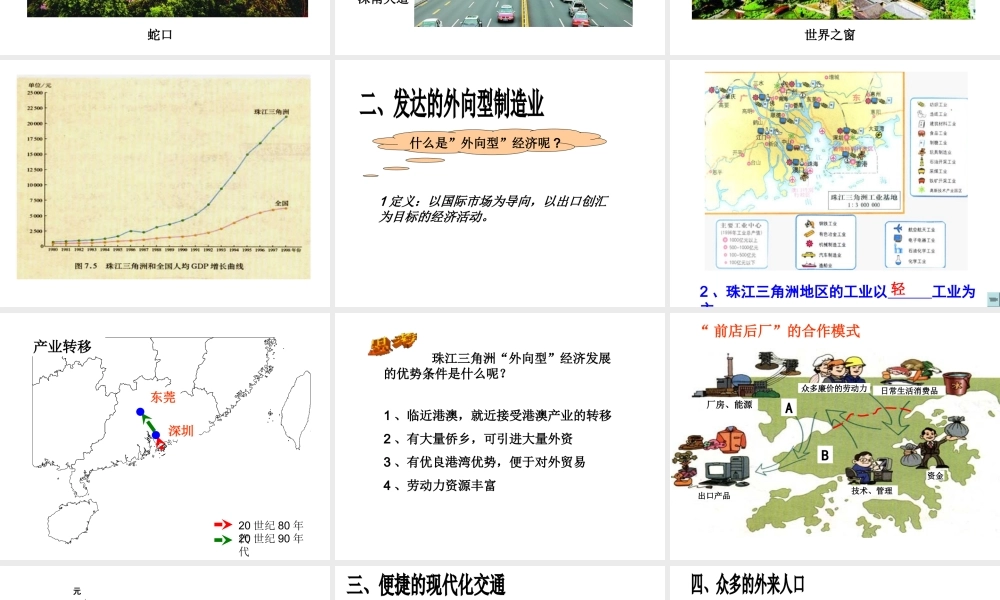Viewport: 1000px width, 600px height.
Task: Click the blue dot marking 东莞
Action: click(x=140, y=412)
